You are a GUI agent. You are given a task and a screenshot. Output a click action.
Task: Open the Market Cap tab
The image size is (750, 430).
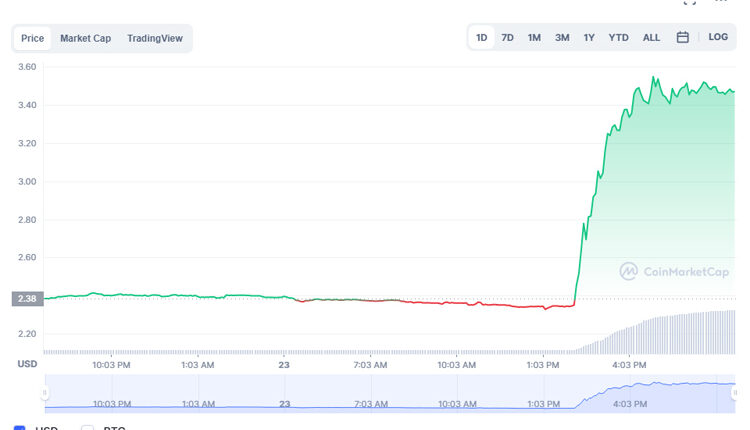pos(86,38)
